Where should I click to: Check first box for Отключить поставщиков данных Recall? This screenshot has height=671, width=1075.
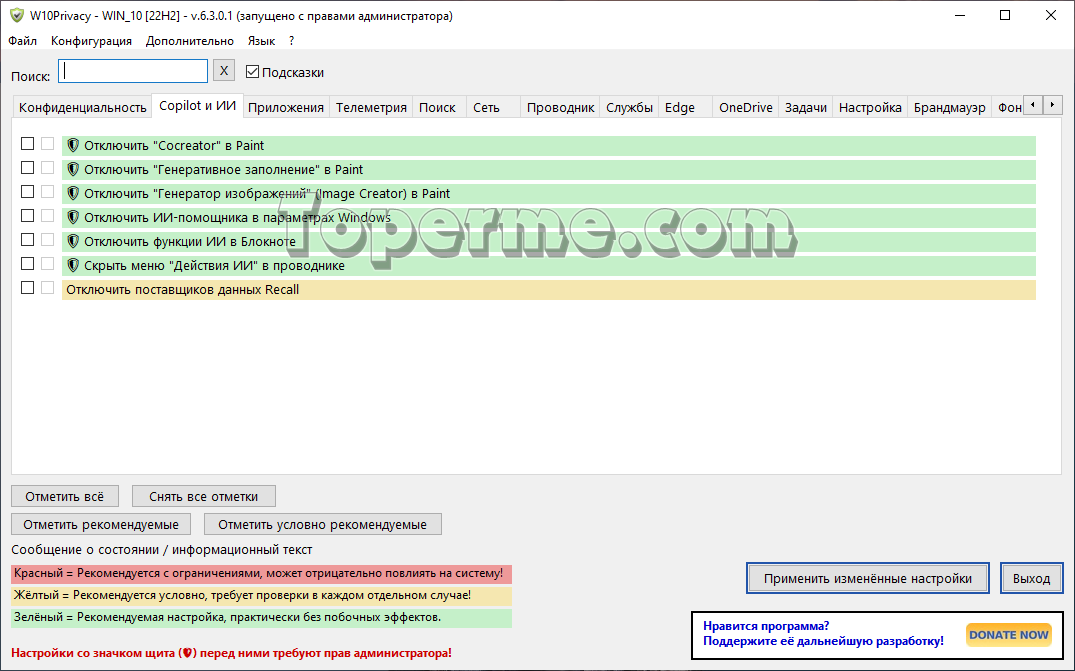27,288
